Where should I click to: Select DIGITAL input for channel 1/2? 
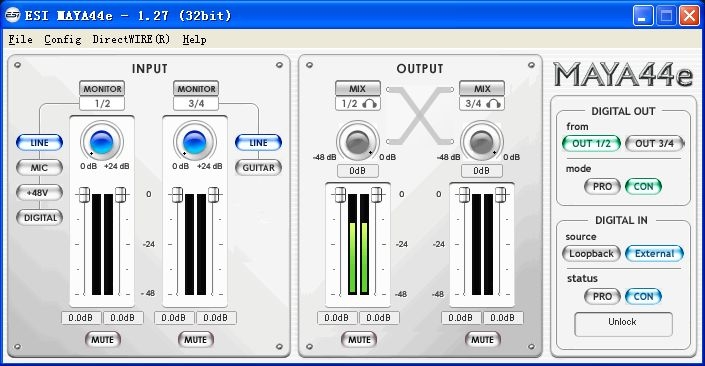click(40, 218)
